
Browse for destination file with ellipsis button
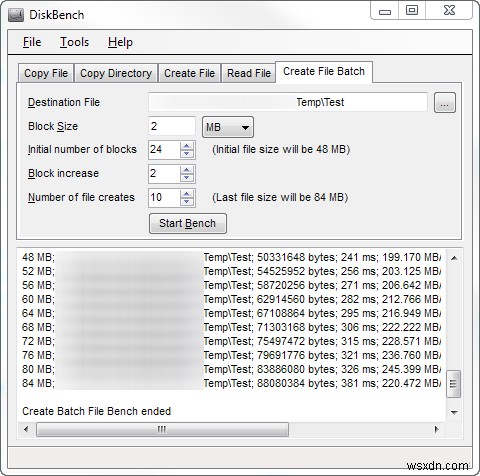pyautogui.click(x=445, y=103)
